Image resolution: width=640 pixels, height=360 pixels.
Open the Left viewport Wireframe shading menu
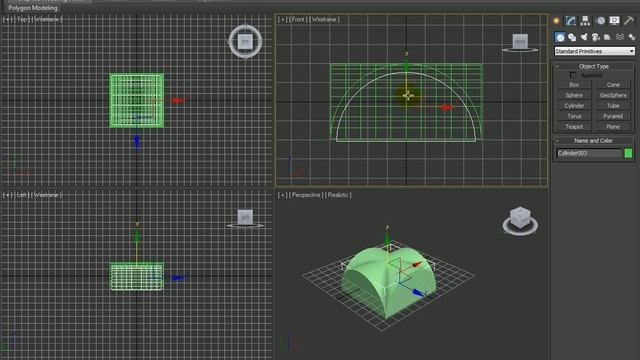(x=47, y=195)
